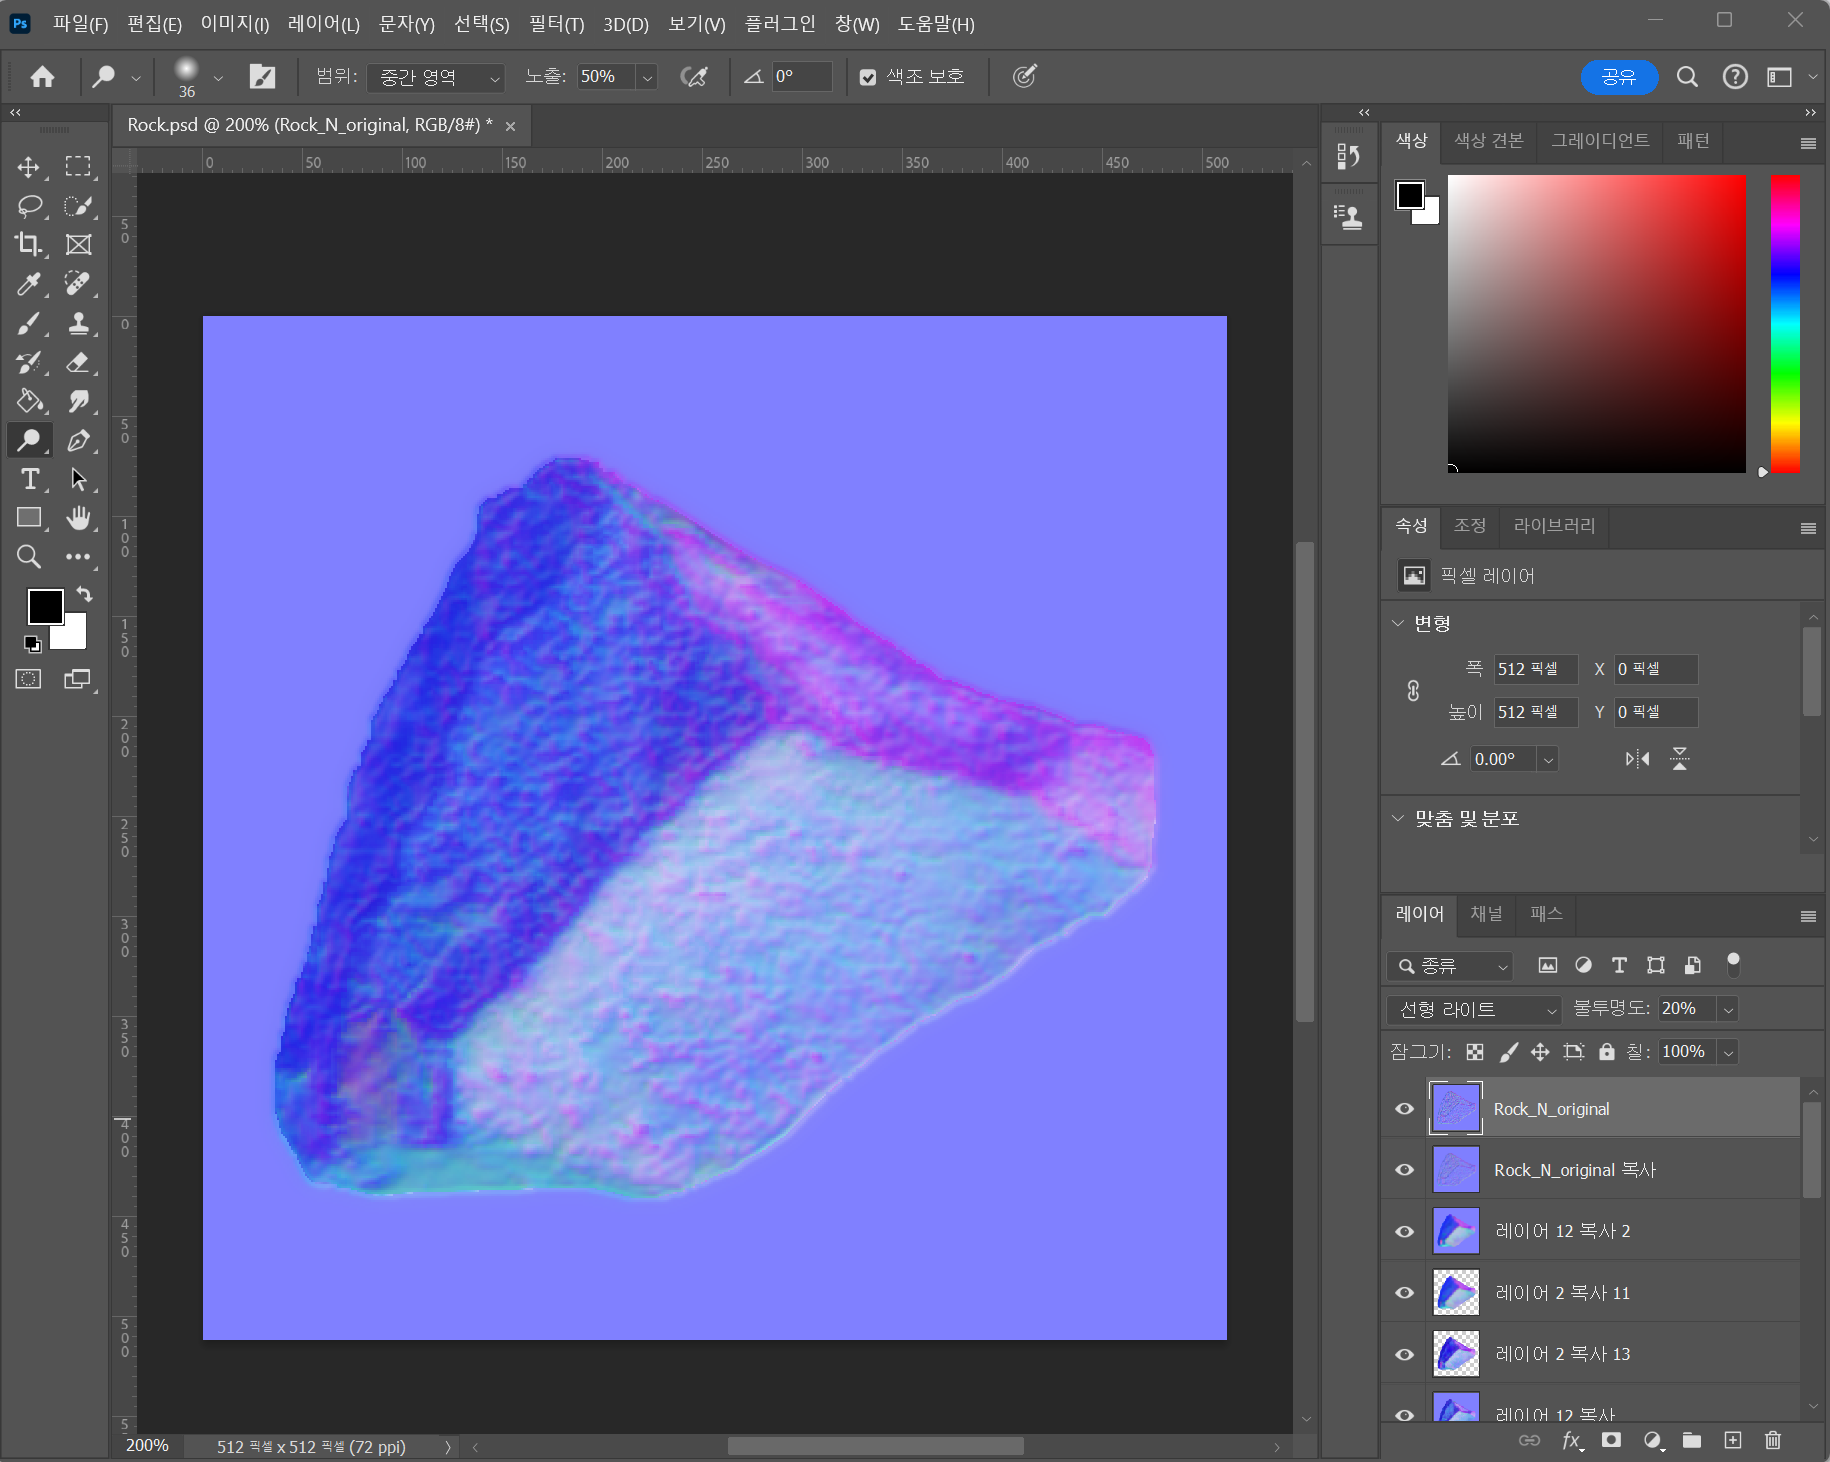
Task: Click the 공유 share button
Action: point(1619,77)
